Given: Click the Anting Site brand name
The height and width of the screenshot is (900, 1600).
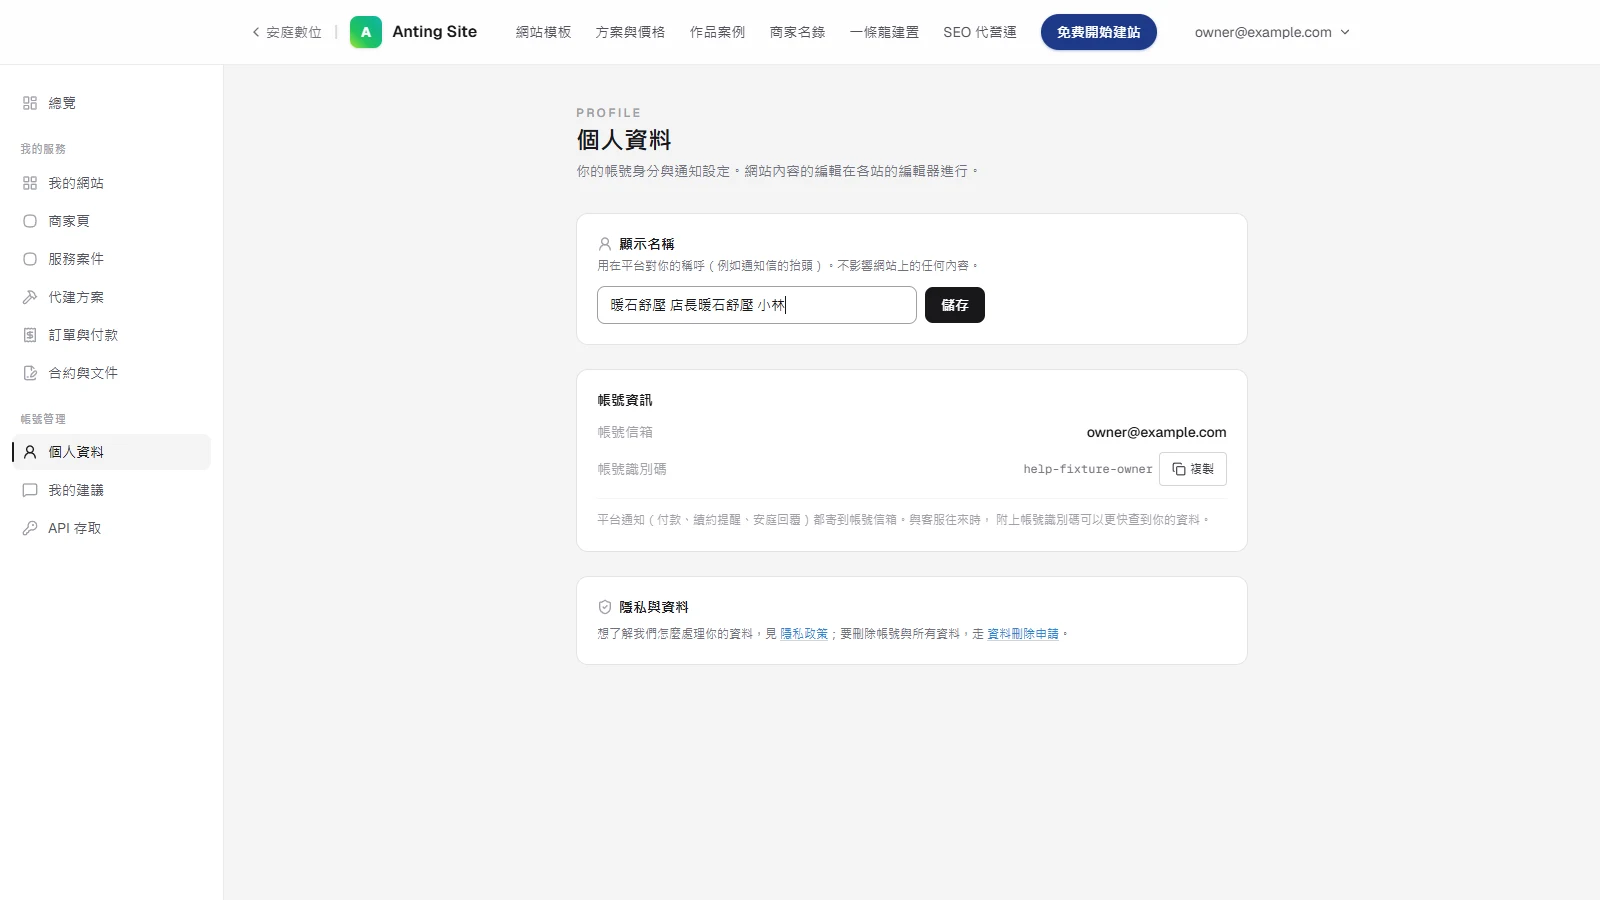Looking at the screenshot, I should pos(435,32).
